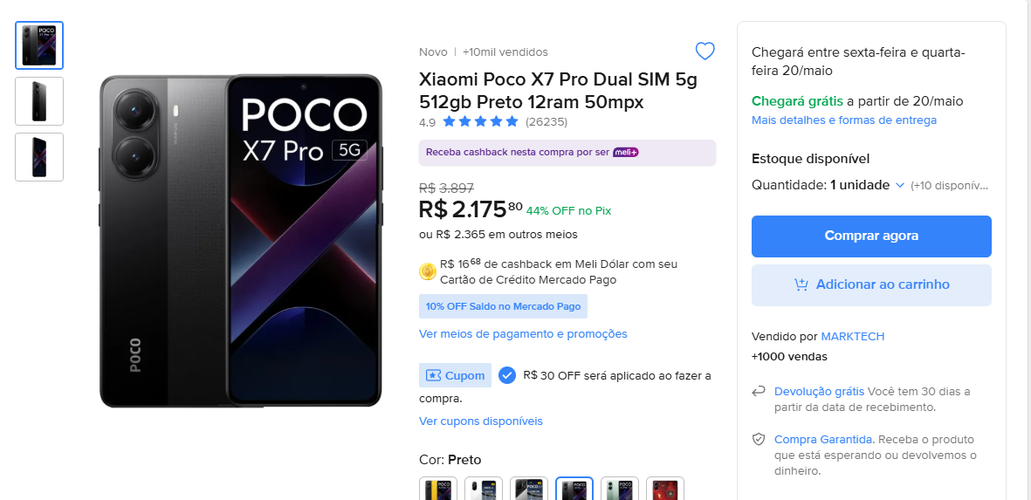Select the yellow Poco color variant

pyautogui.click(x=438, y=489)
